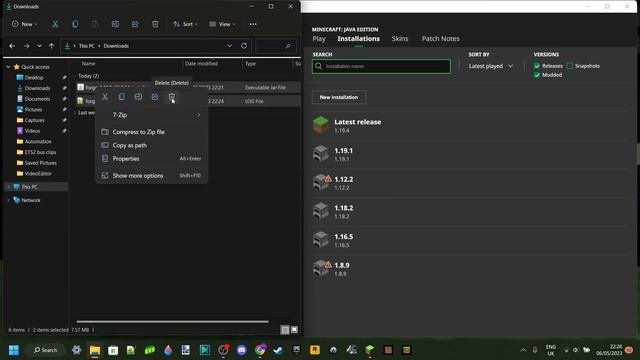The height and width of the screenshot is (360, 640).
Task: Open Chrome from the taskbar
Action: pyautogui.click(x=260, y=350)
